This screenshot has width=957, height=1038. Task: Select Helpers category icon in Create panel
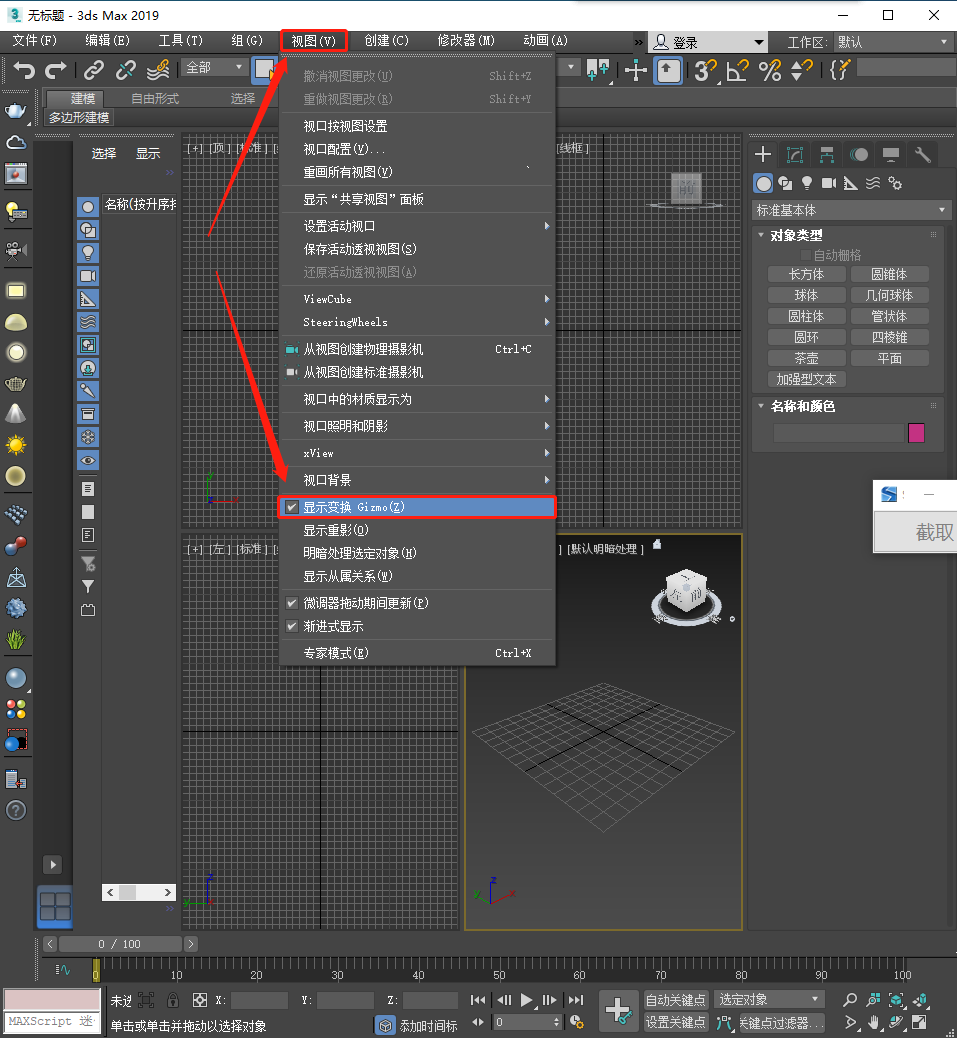850,183
